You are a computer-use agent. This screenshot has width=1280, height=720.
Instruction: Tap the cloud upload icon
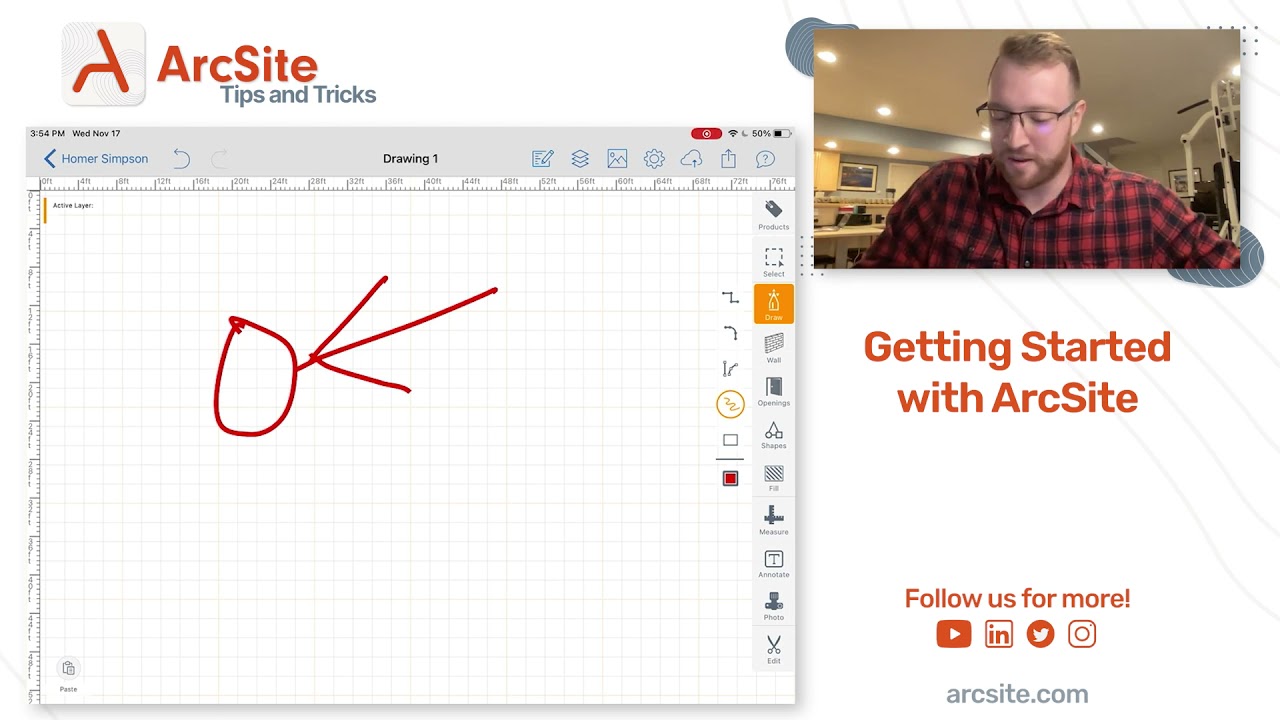tap(691, 159)
